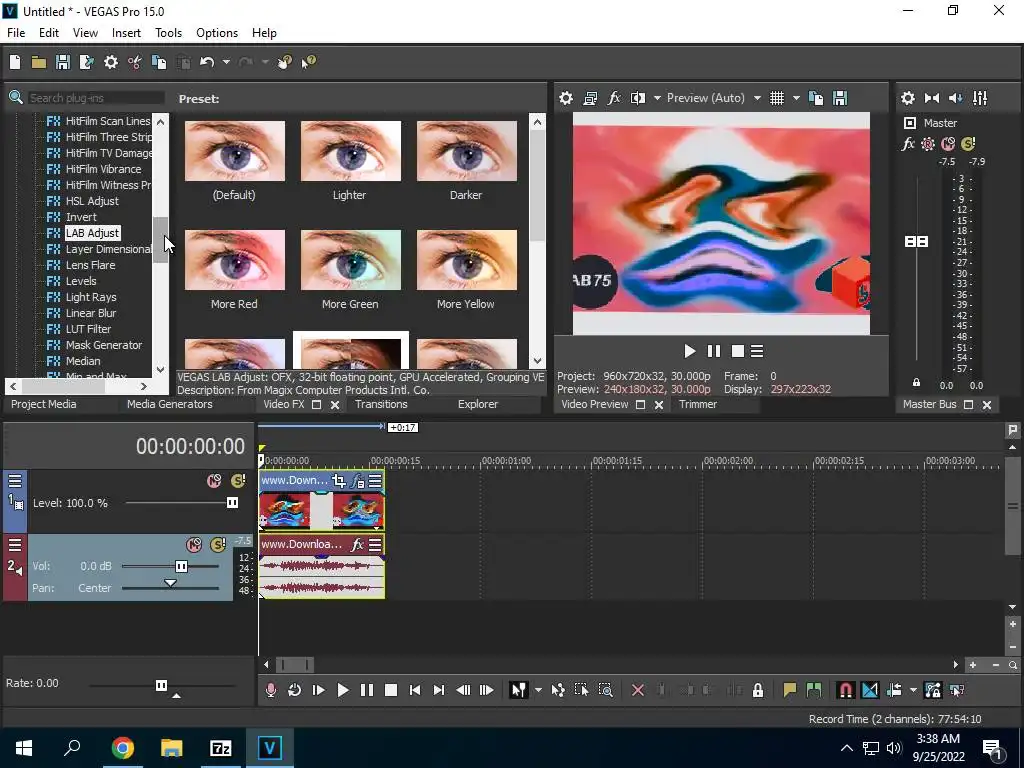Open the split screen view dropdown arrow
The width and height of the screenshot is (1024, 768).
pos(657,98)
